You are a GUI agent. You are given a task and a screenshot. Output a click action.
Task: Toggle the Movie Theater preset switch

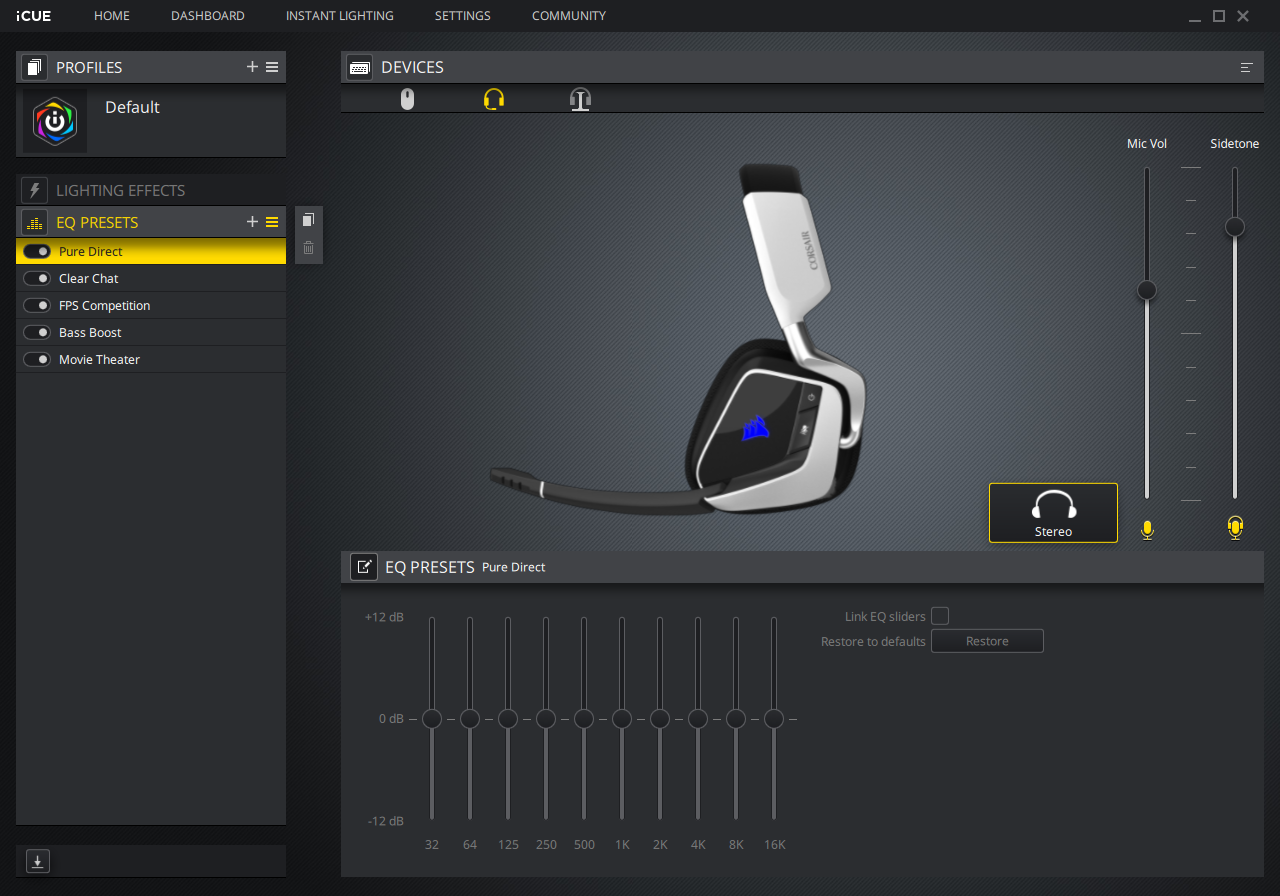[37, 360]
